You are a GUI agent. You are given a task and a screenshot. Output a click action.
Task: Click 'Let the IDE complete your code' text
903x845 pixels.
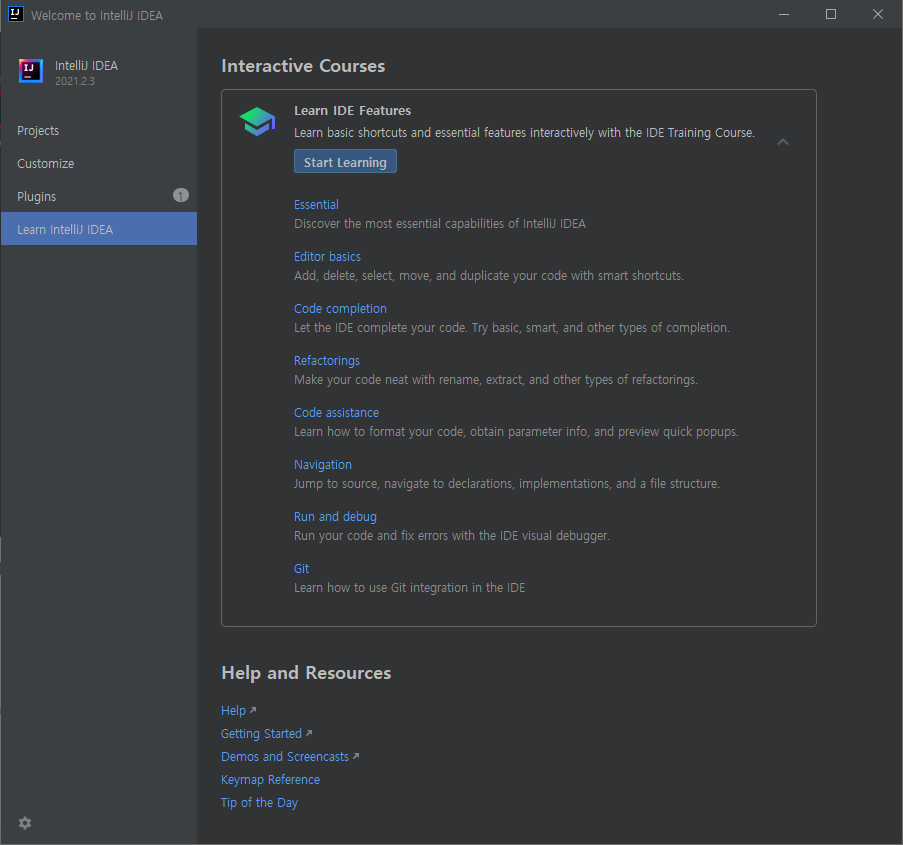(511, 328)
